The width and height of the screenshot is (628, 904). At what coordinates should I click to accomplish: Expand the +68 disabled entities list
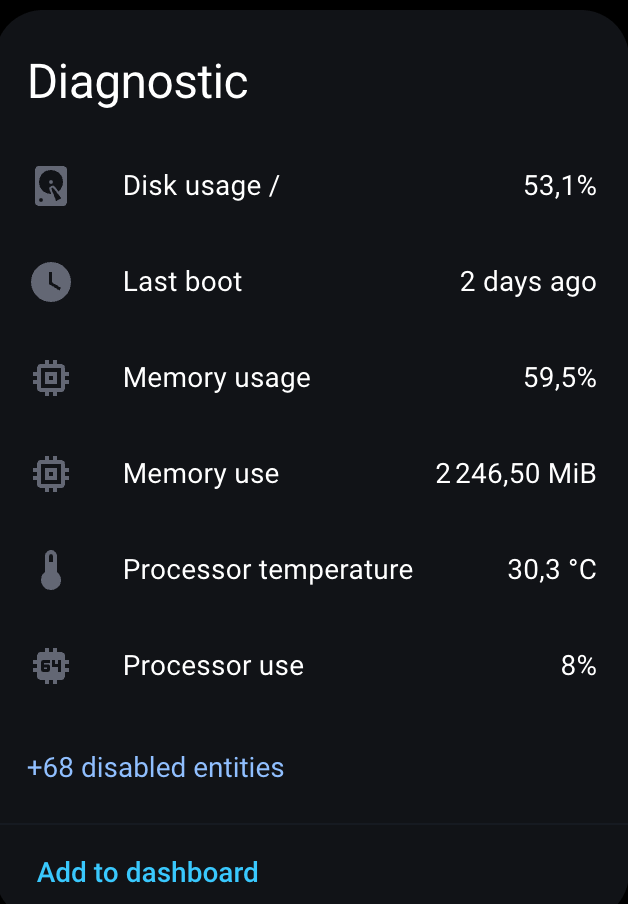(x=156, y=768)
